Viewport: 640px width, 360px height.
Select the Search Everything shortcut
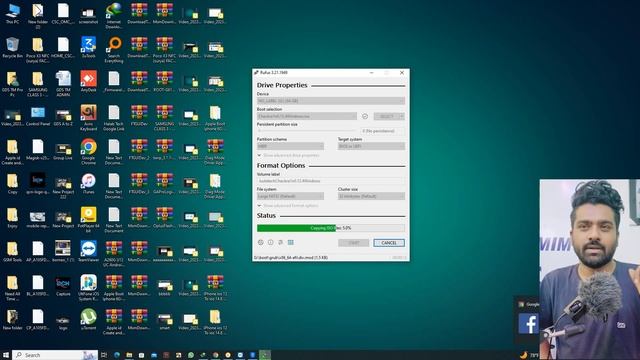(x=114, y=50)
